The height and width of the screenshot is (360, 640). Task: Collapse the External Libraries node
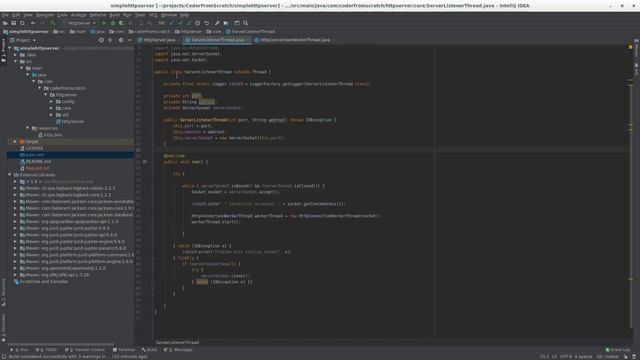(x=9, y=175)
